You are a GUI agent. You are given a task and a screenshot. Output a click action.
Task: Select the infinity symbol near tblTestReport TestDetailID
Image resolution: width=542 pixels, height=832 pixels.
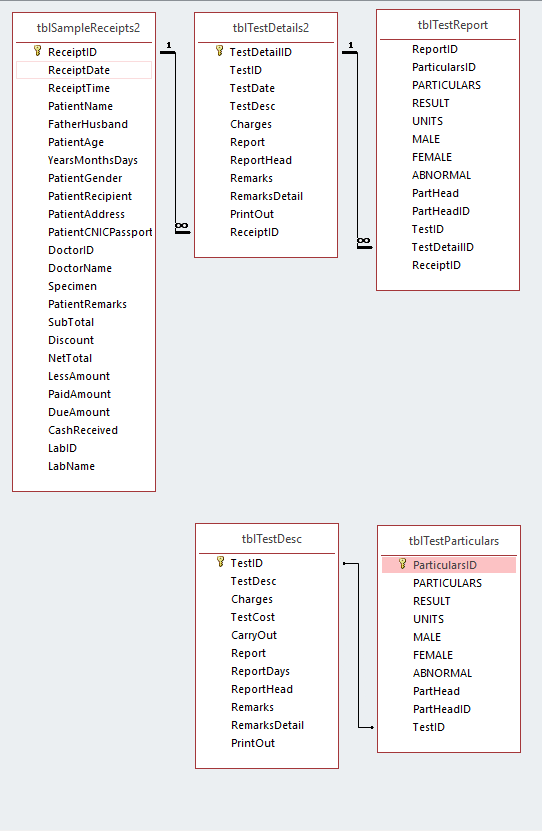[364, 242]
